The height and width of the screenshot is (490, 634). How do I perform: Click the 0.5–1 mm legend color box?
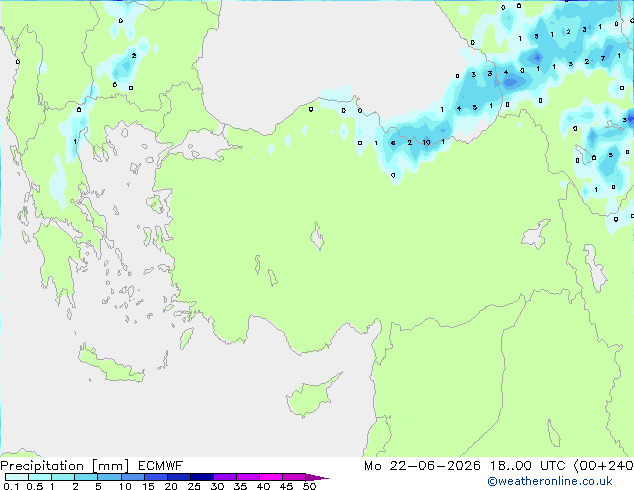pos(40,477)
